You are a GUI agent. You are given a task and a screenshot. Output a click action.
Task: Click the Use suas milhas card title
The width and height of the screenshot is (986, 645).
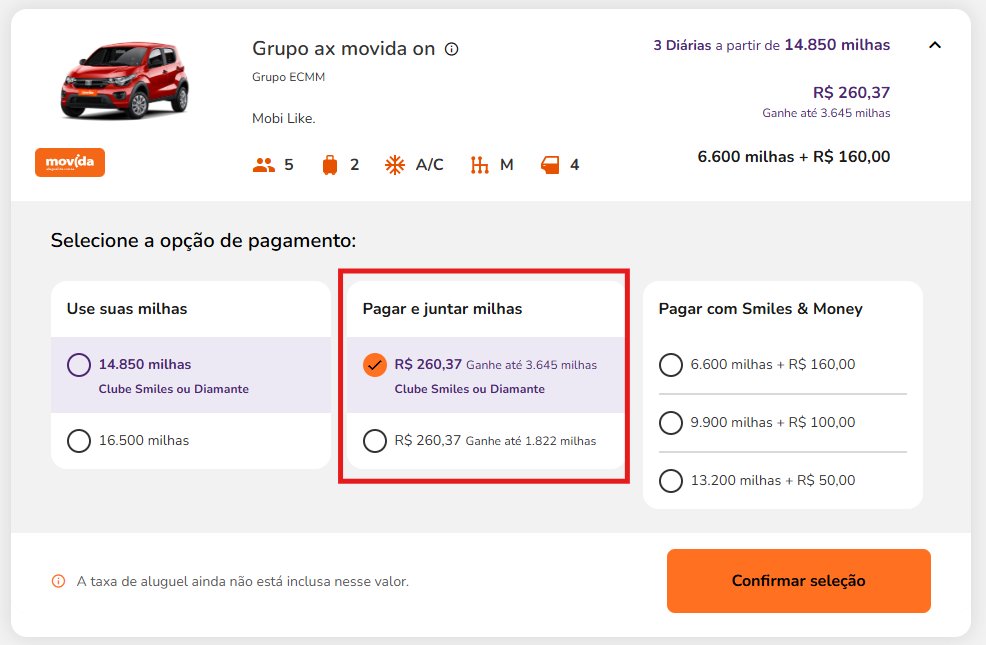coord(127,309)
